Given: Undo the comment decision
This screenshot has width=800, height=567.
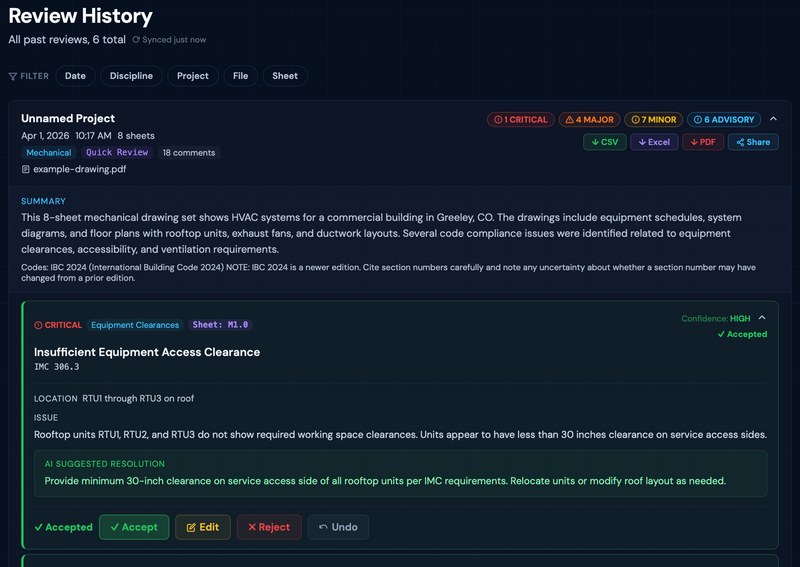Looking at the screenshot, I should click(x=338, y=527).
